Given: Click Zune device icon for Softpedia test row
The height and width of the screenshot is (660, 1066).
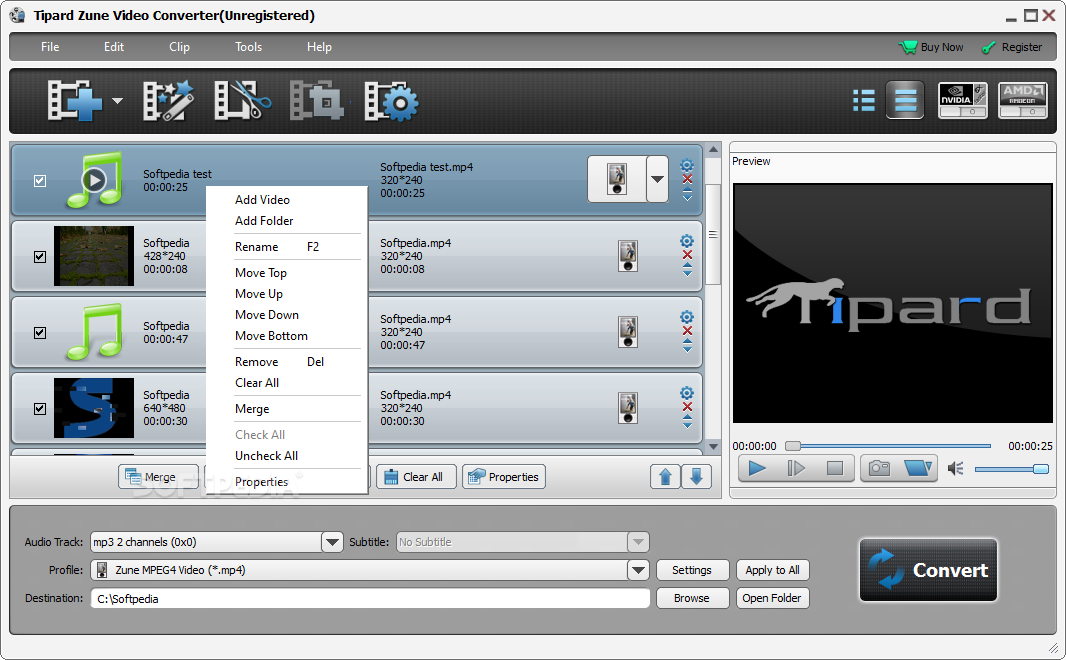Looking at the screenshot, I should coord(617,179).
